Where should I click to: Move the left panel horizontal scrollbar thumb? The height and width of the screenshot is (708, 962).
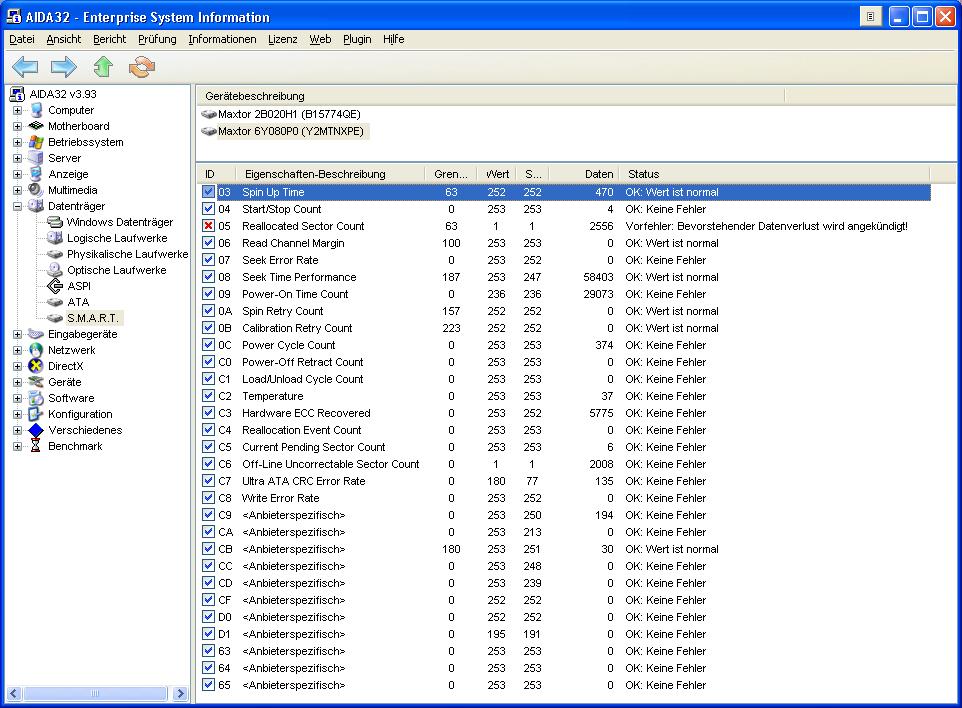95,693
